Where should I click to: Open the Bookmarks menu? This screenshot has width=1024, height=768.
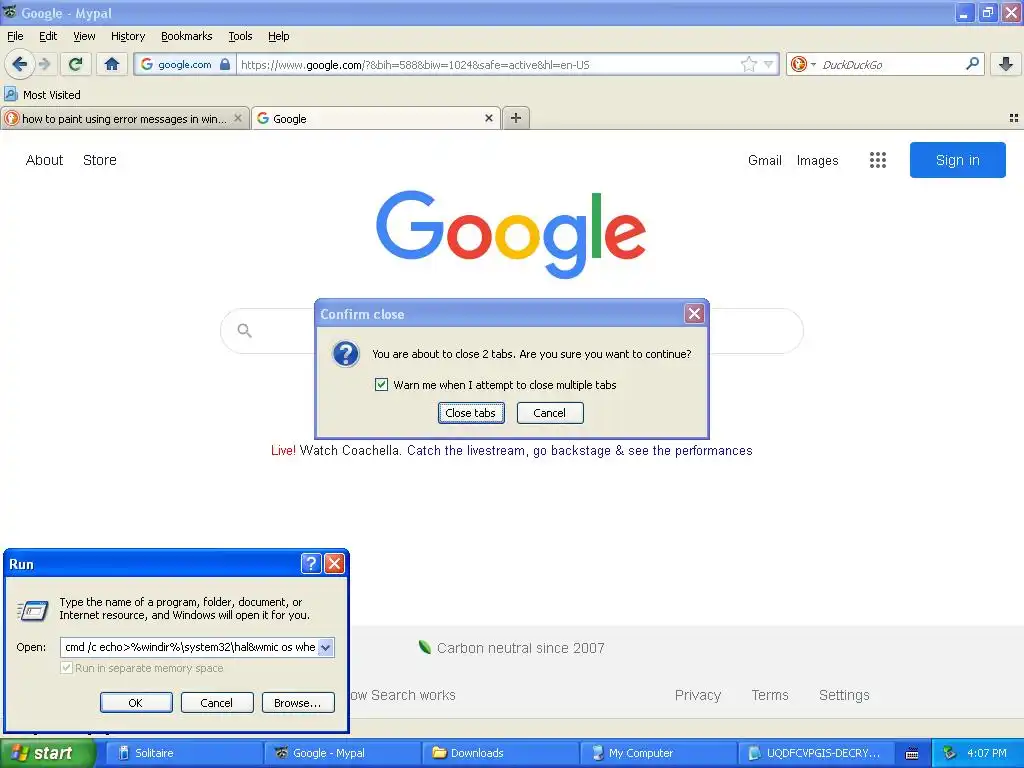tap(187, 36)
